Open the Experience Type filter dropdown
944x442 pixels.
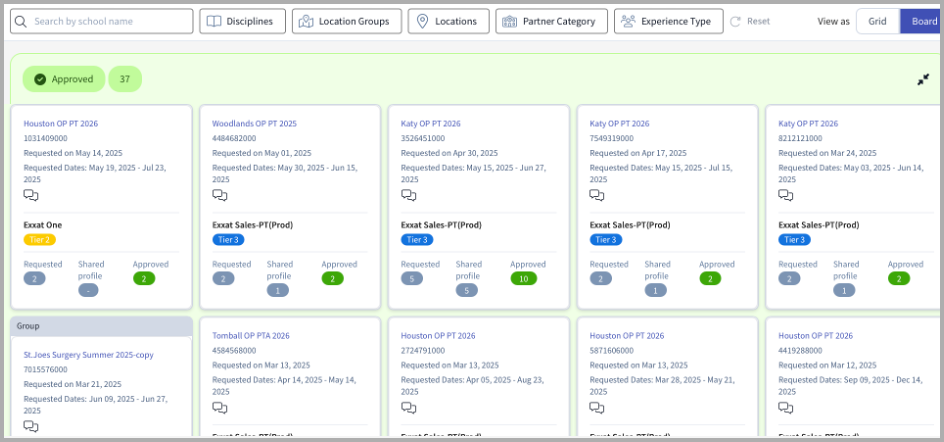coord(669,22)
